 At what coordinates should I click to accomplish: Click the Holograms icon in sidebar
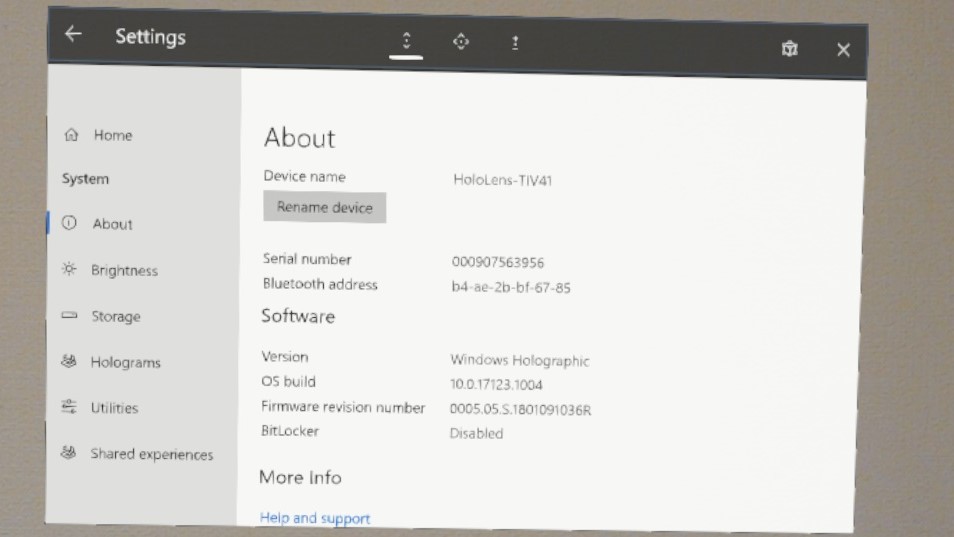(x=69, y=361)
